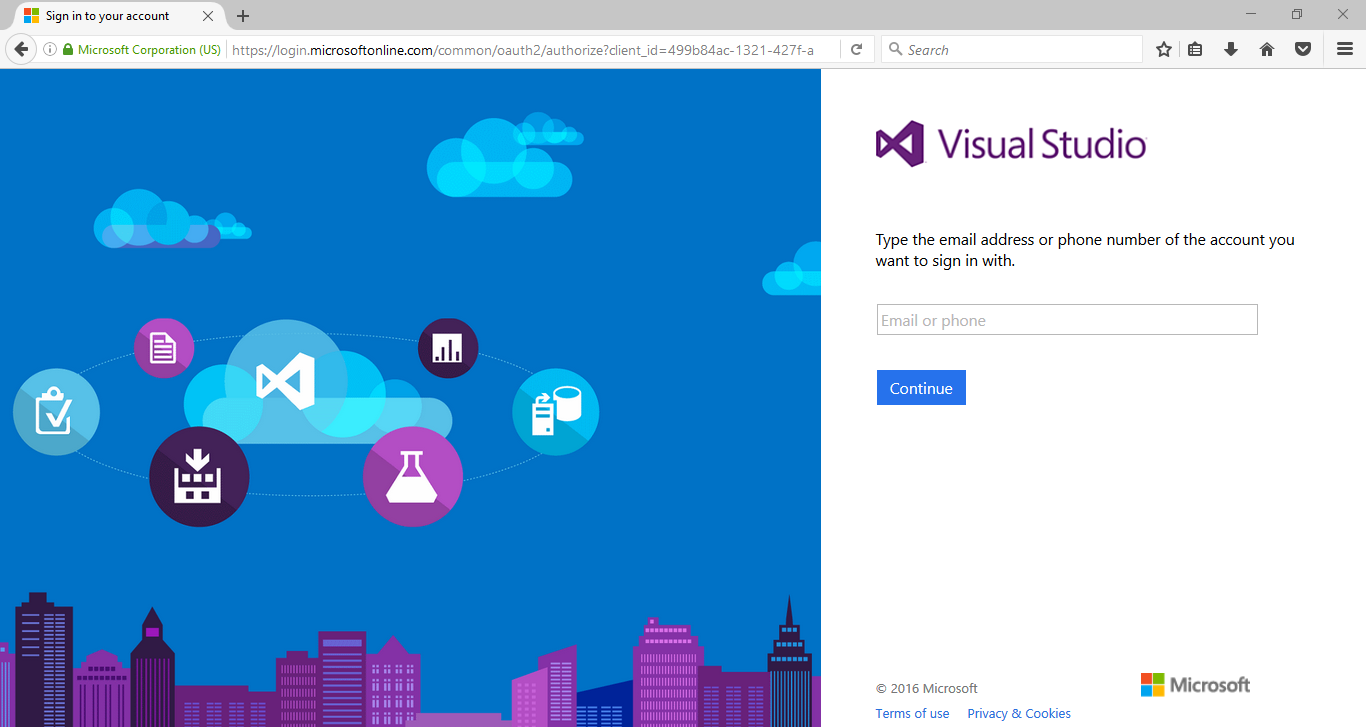The image size is (1366, 727).
Task: Go to Home page icon
Action: [x=1267, y=49]
